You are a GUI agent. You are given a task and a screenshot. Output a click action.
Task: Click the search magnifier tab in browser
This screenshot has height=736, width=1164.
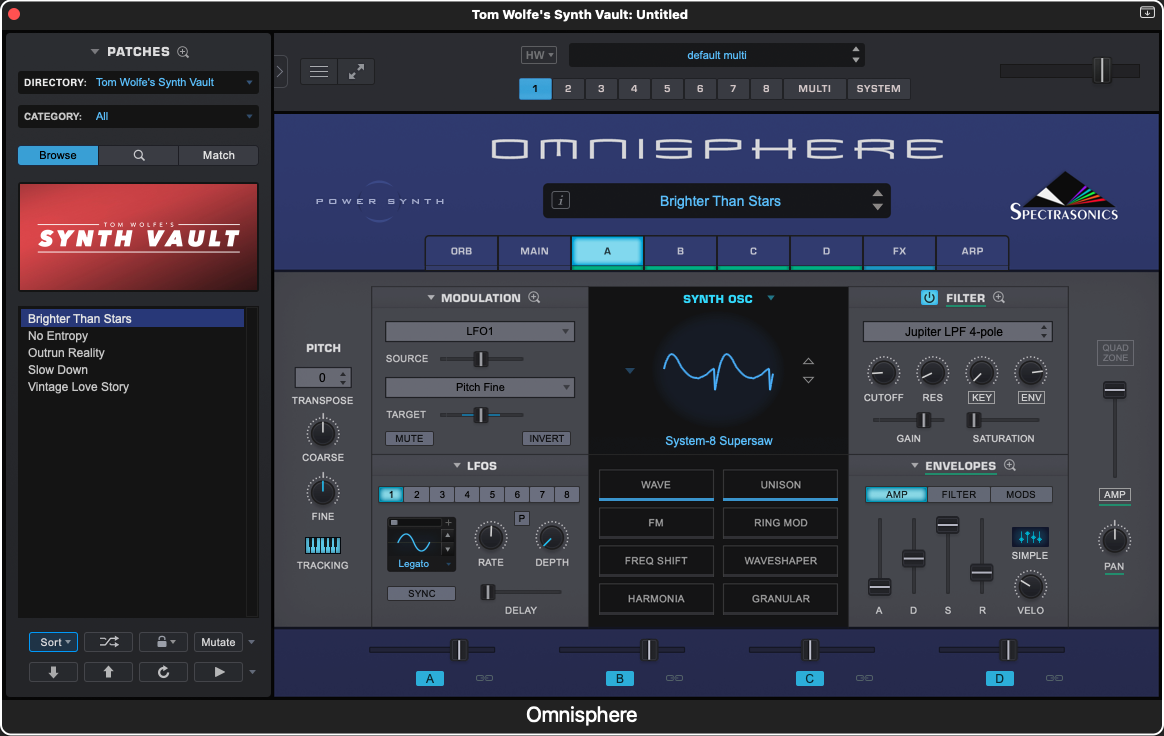139,155
